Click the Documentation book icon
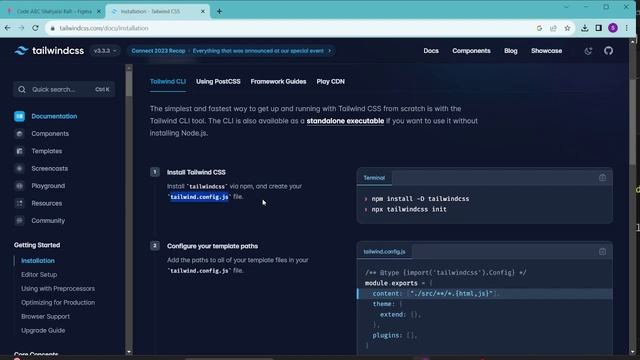 coord(19,116)
